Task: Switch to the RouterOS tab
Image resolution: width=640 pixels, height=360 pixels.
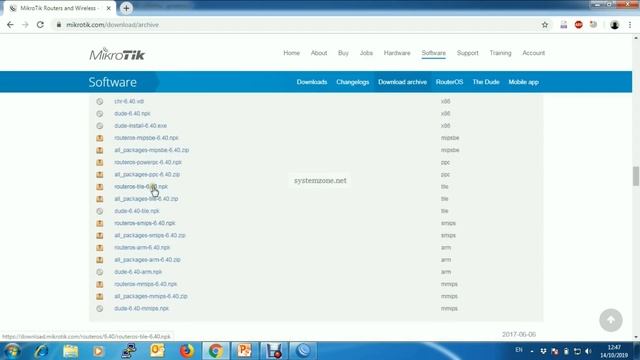Action: [449, 82]
